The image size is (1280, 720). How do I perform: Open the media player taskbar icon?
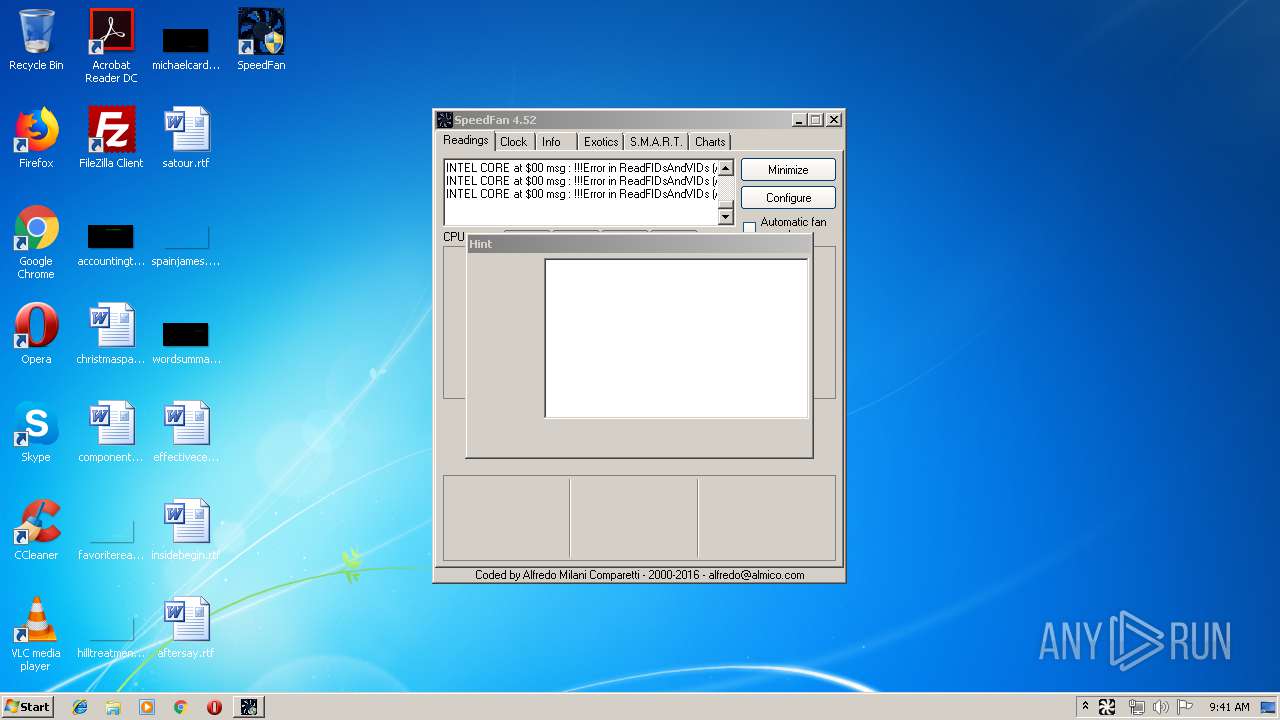tap(147, 707)
